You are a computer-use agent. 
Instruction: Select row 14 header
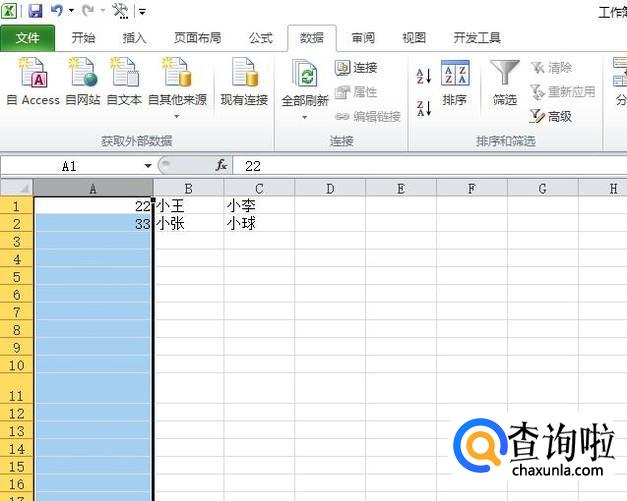tap(16, 449)
